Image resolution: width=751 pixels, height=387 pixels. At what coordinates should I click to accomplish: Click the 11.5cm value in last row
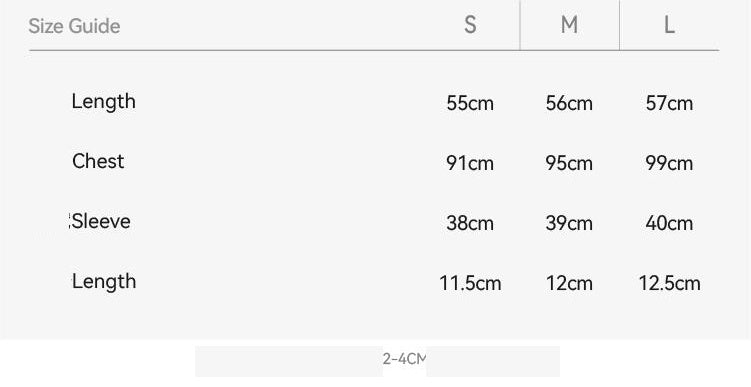point(470,283)
